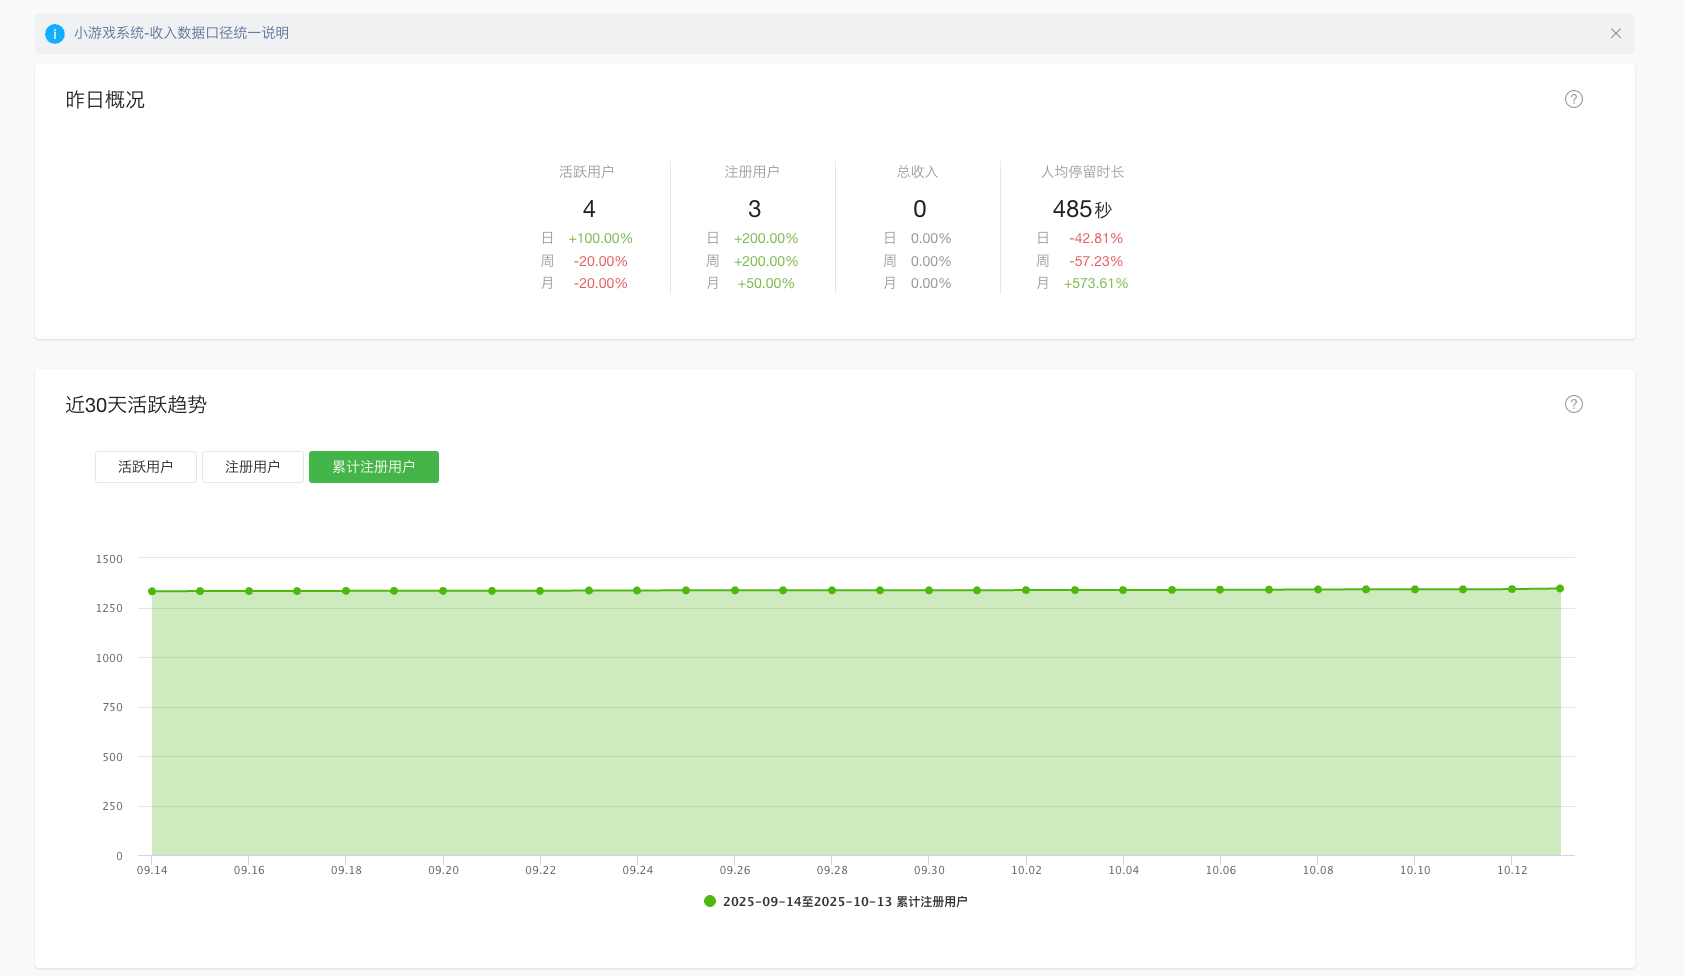Click the -57.23% weekly stay-time change
Viewport: 1684px width, 976px height.
[1096, 261]
